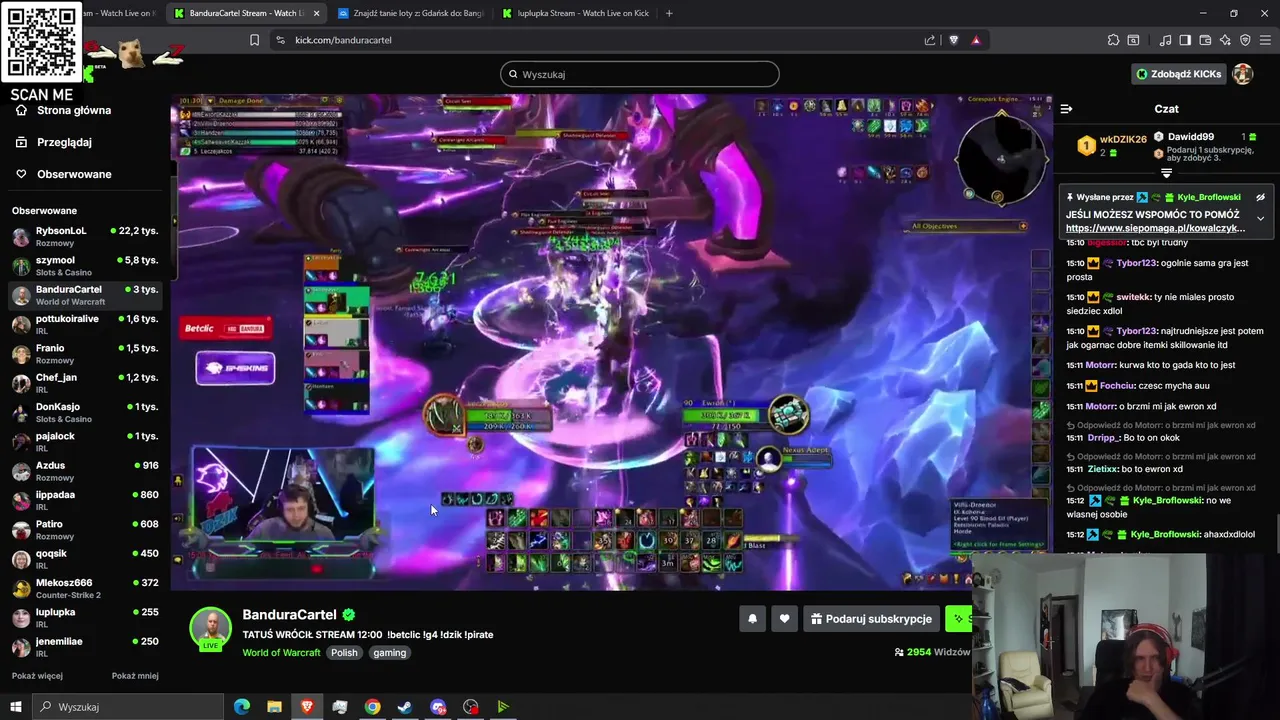Screen dimensions: 1280x720
Task: Open RybsonLoL channel in followed list
Action: [x=85, y=236]
